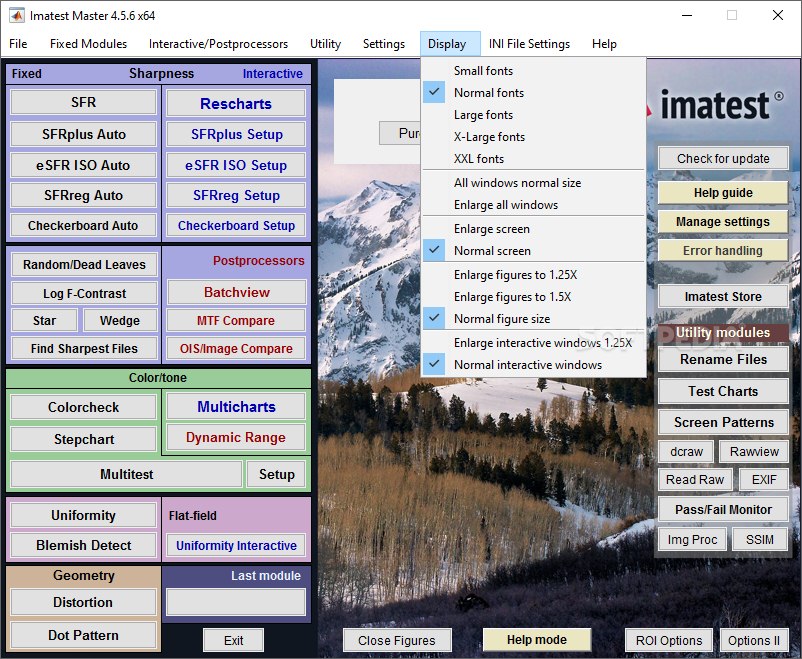Image resolution: width=802 pixels, height=659 pixels.
Task: Open the Fixed Modules menu
Action: click(x=88, y=44)
